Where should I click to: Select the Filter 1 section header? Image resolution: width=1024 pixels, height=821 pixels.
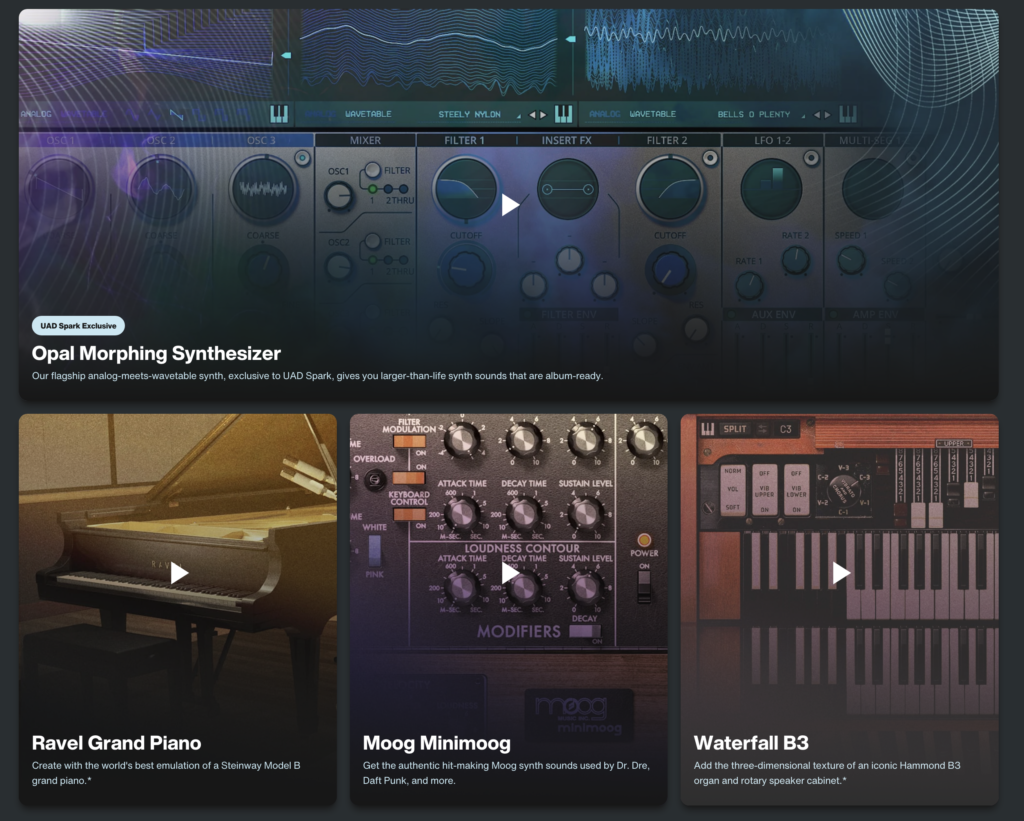pos(465,140)
